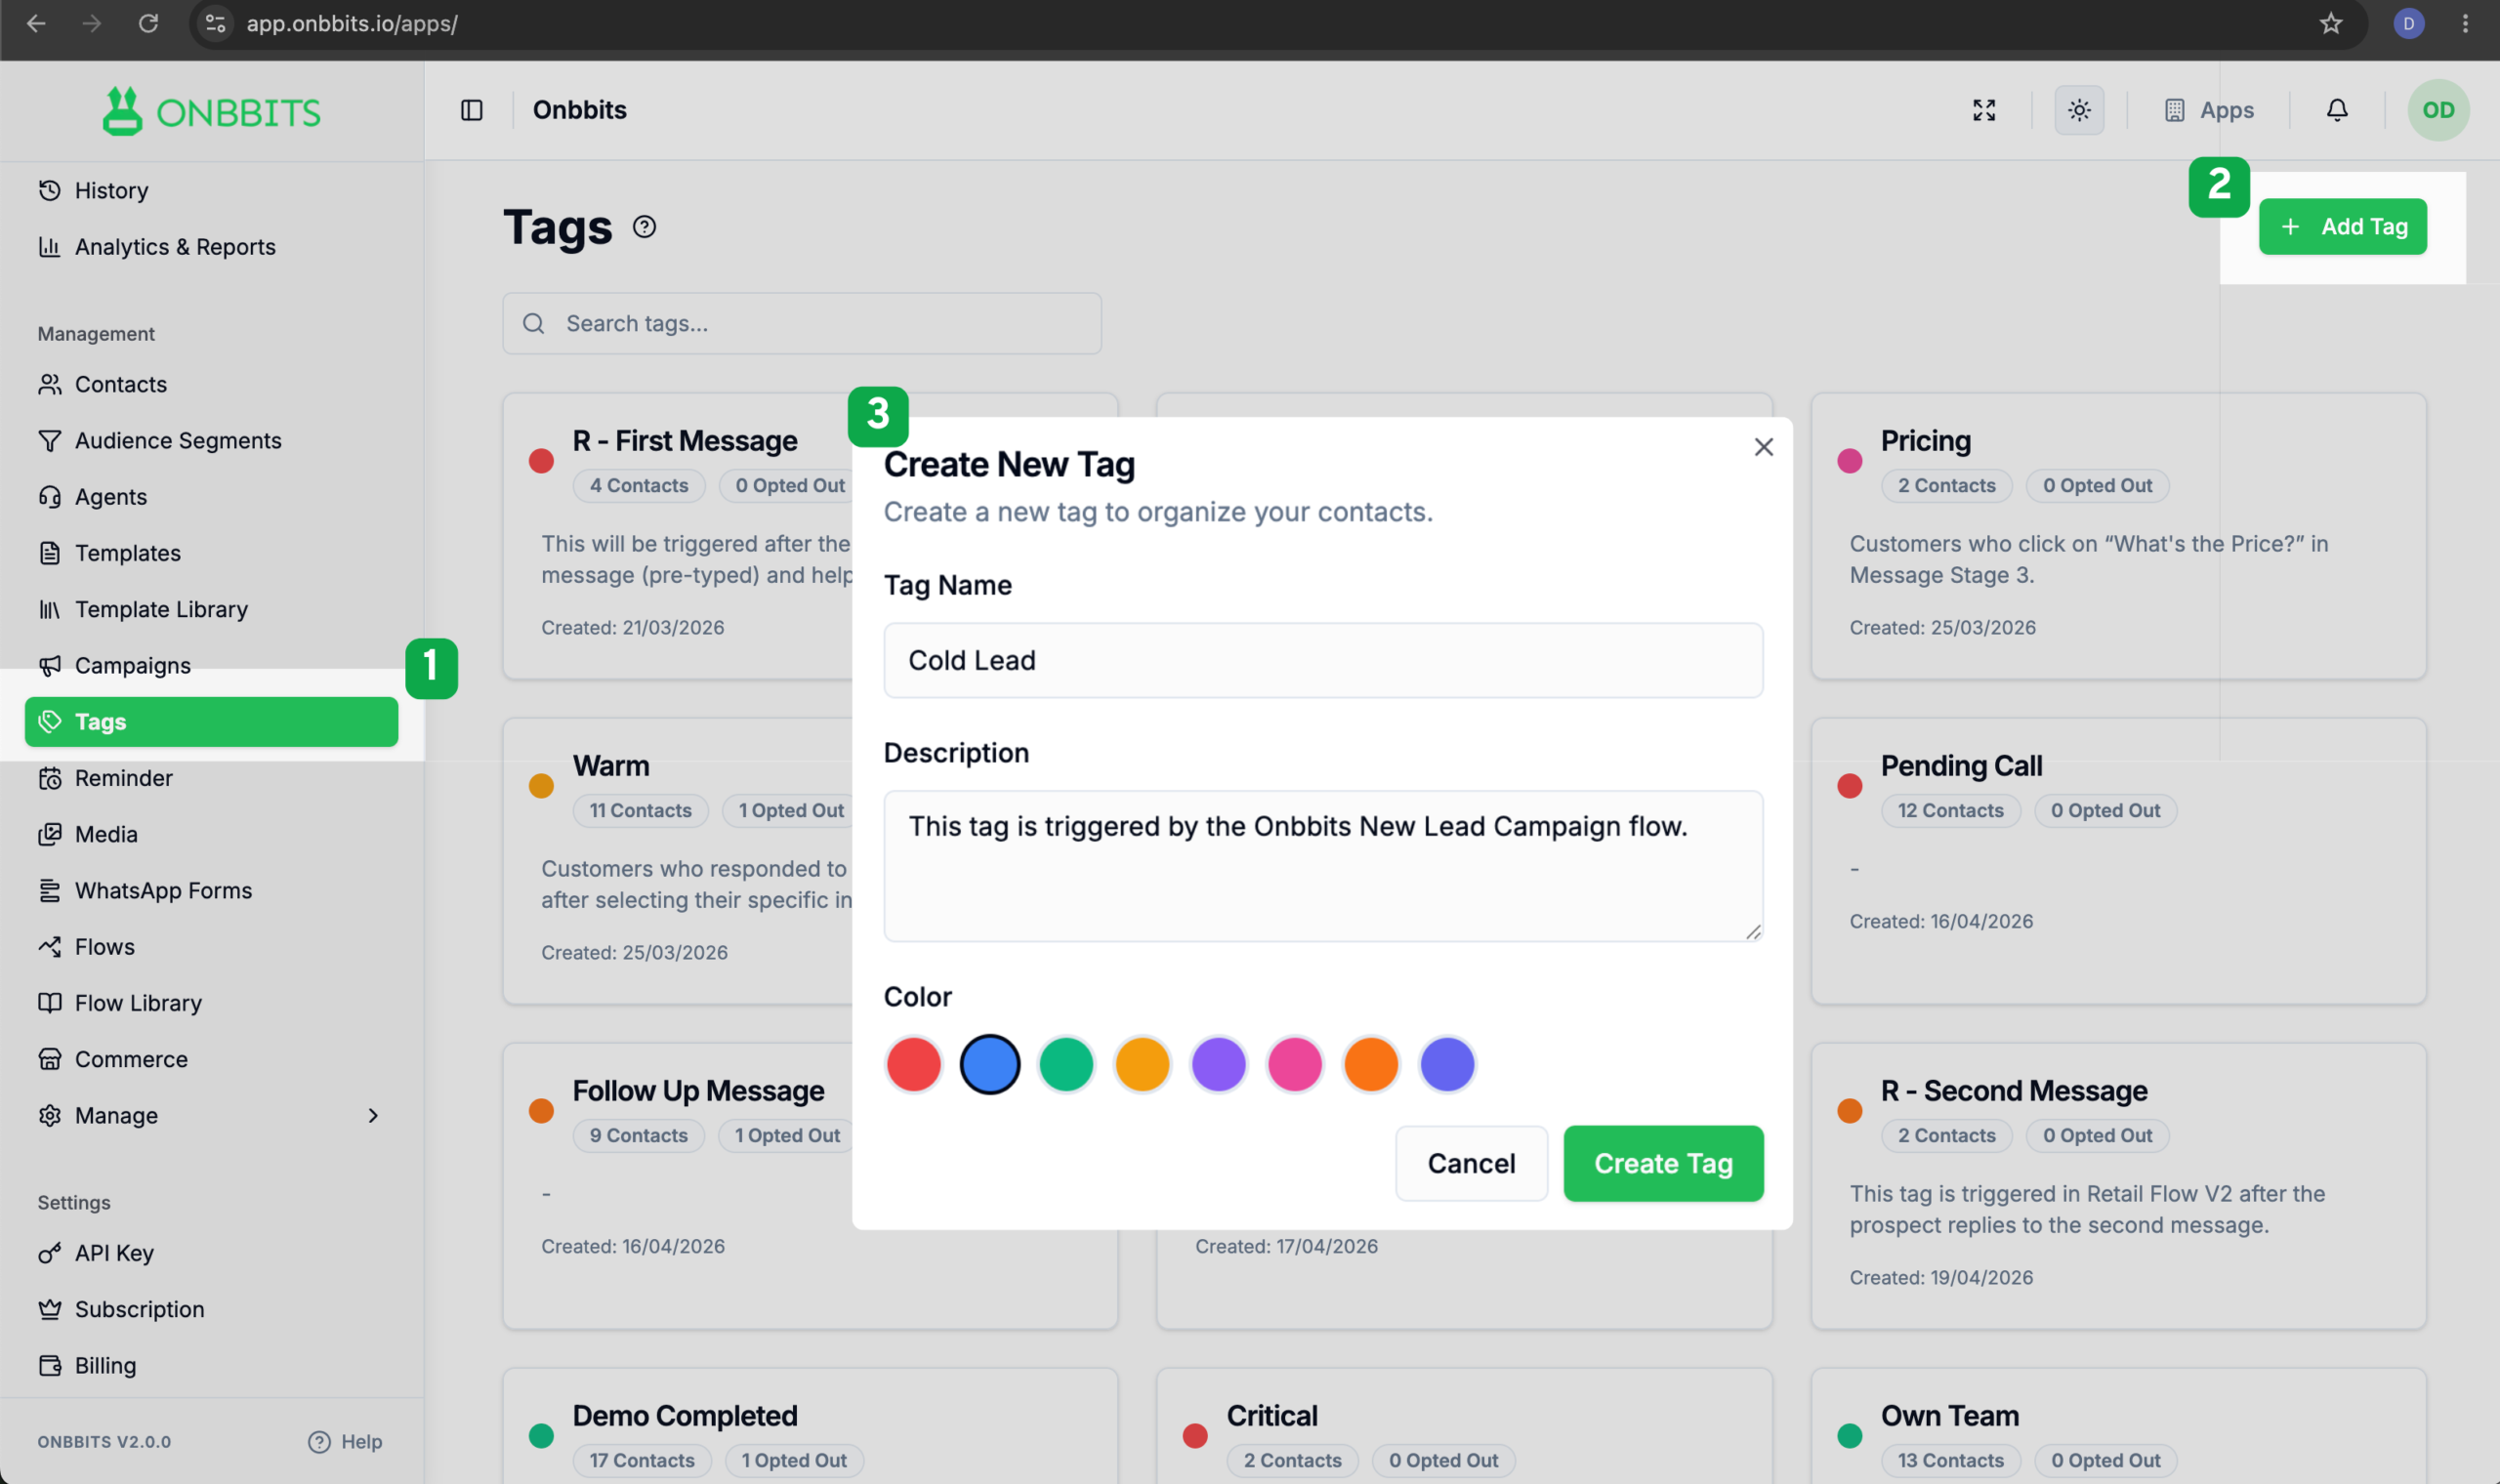This screenshot has height=1484, width=2500.
Task: Open History in the sidebar
Action: [x=211, y=190]
